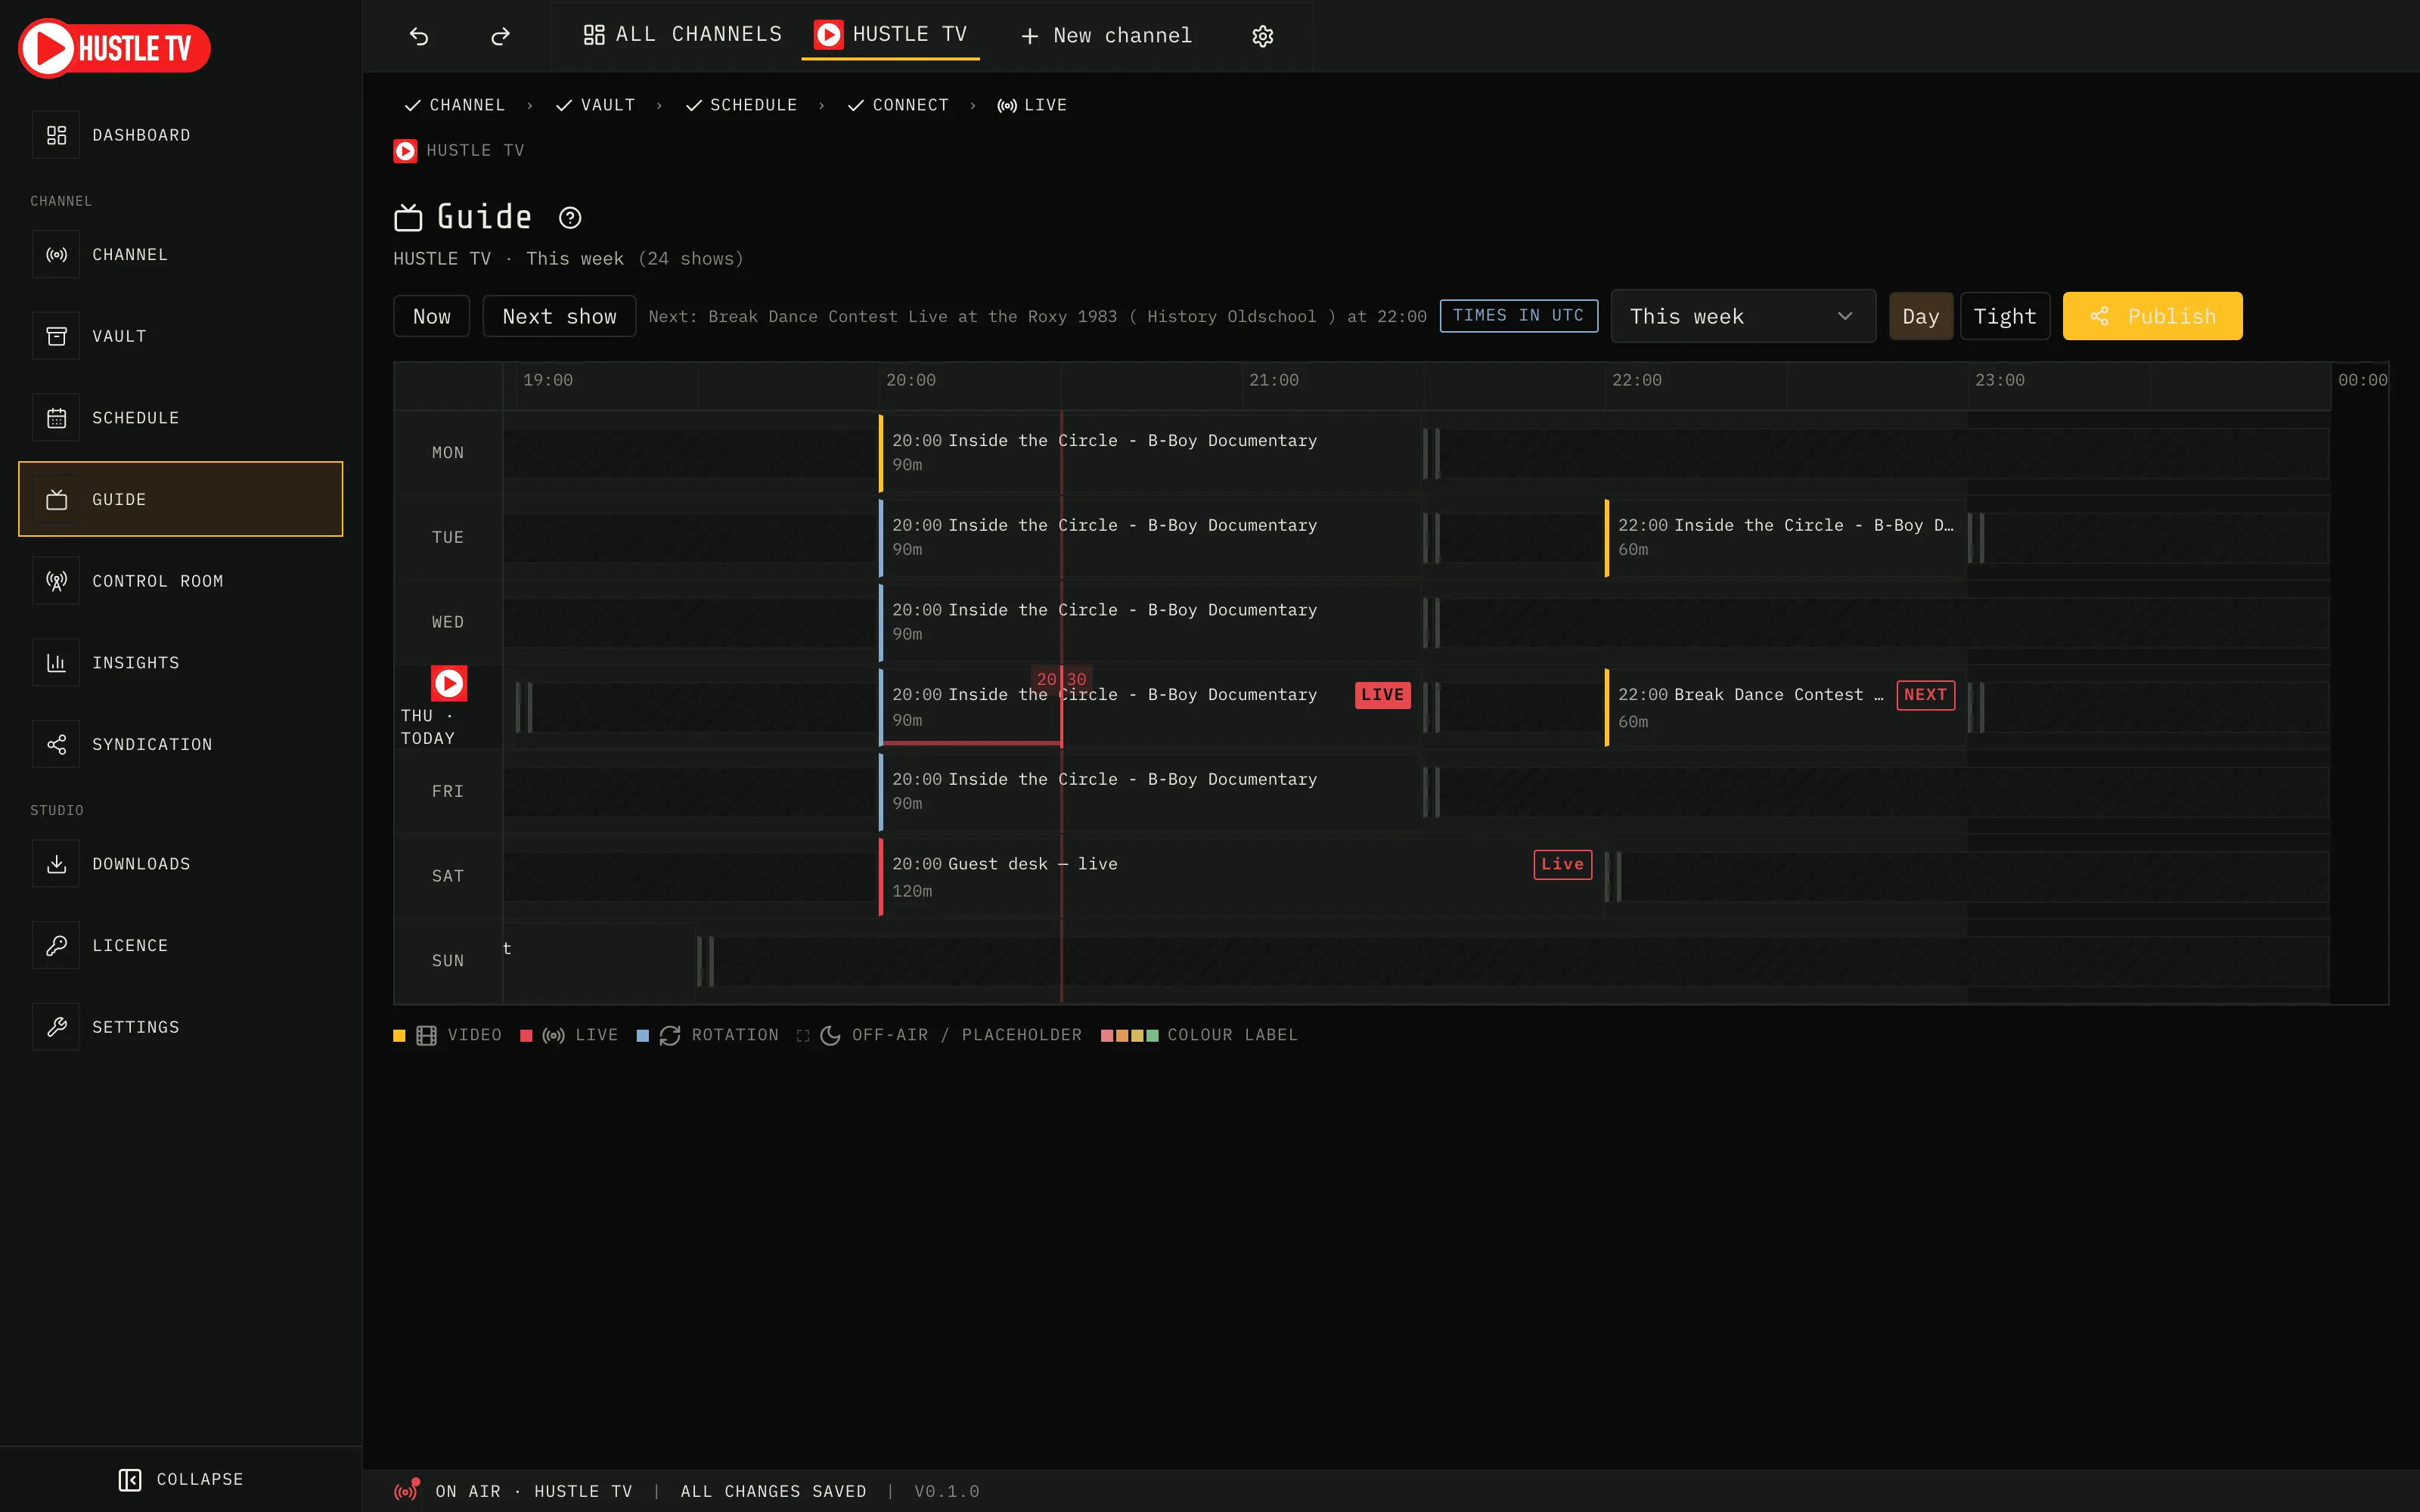Click the Hustle TV breadcrumb icon
This screenshot has height=1512, width=2420.
(405, 150)
